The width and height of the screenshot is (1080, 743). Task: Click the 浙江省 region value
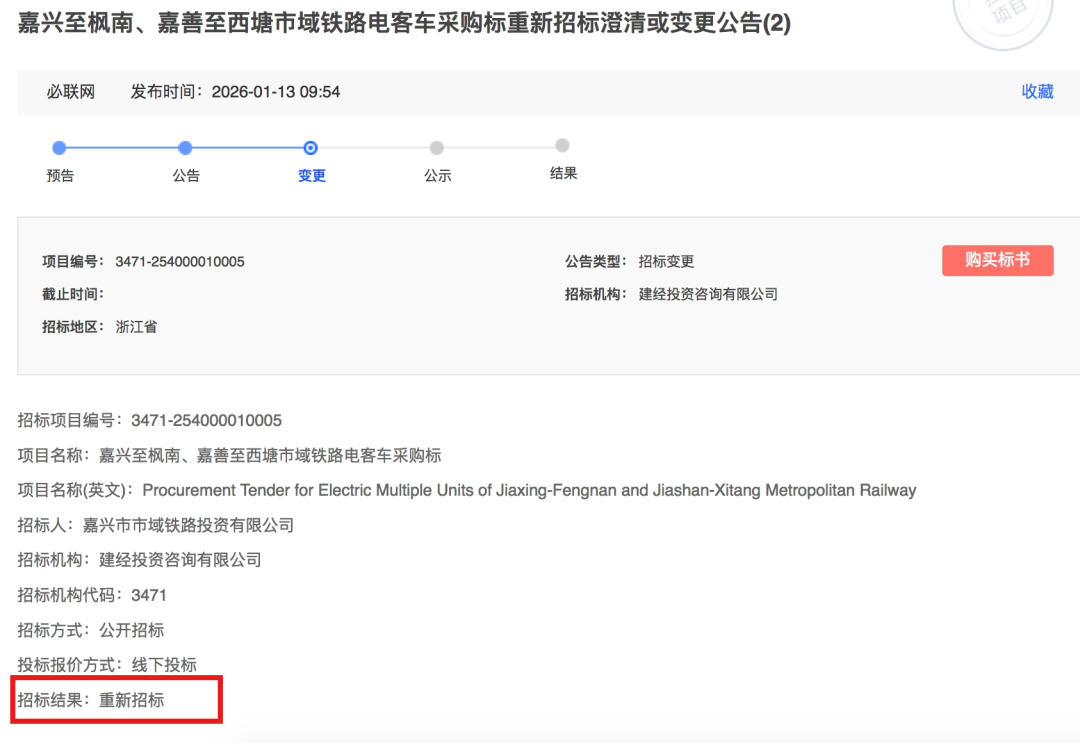[136, 327]
